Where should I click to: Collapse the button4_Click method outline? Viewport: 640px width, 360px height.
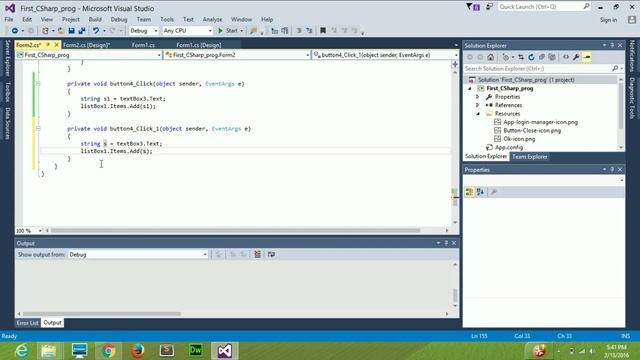coord(38,84)
